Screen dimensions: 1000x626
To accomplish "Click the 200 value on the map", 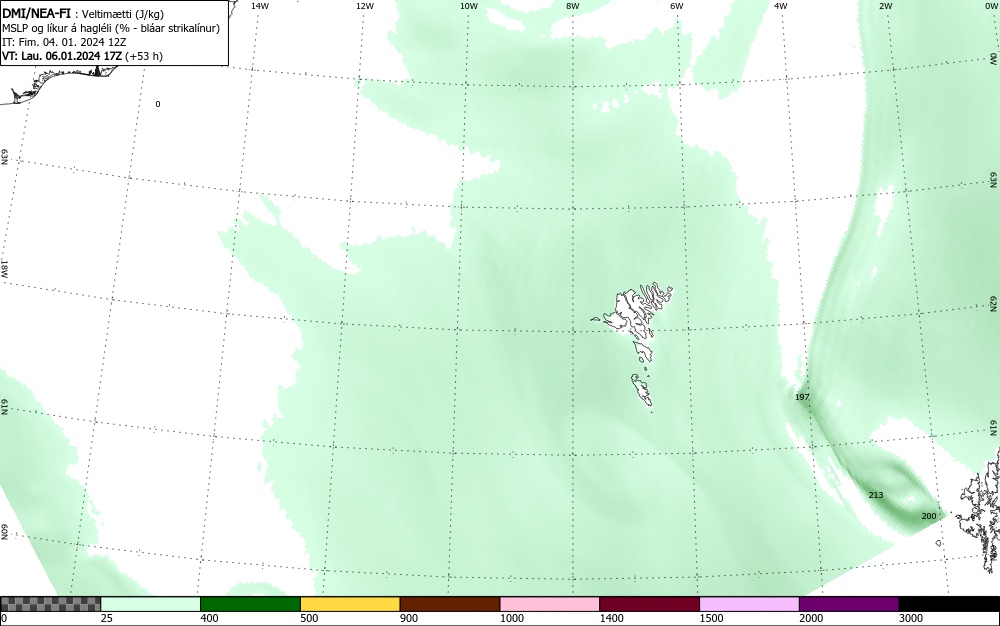I will [x=929, y=516].
